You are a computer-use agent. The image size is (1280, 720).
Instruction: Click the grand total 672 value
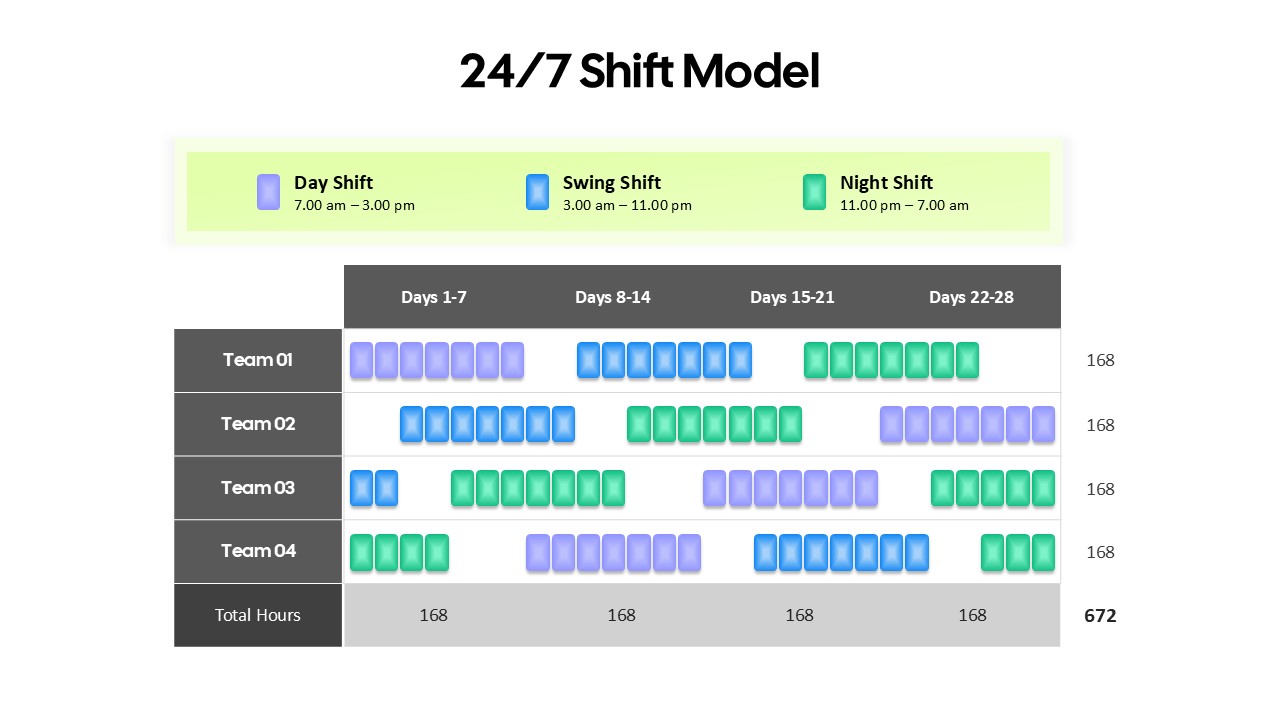click(1100, 616)
